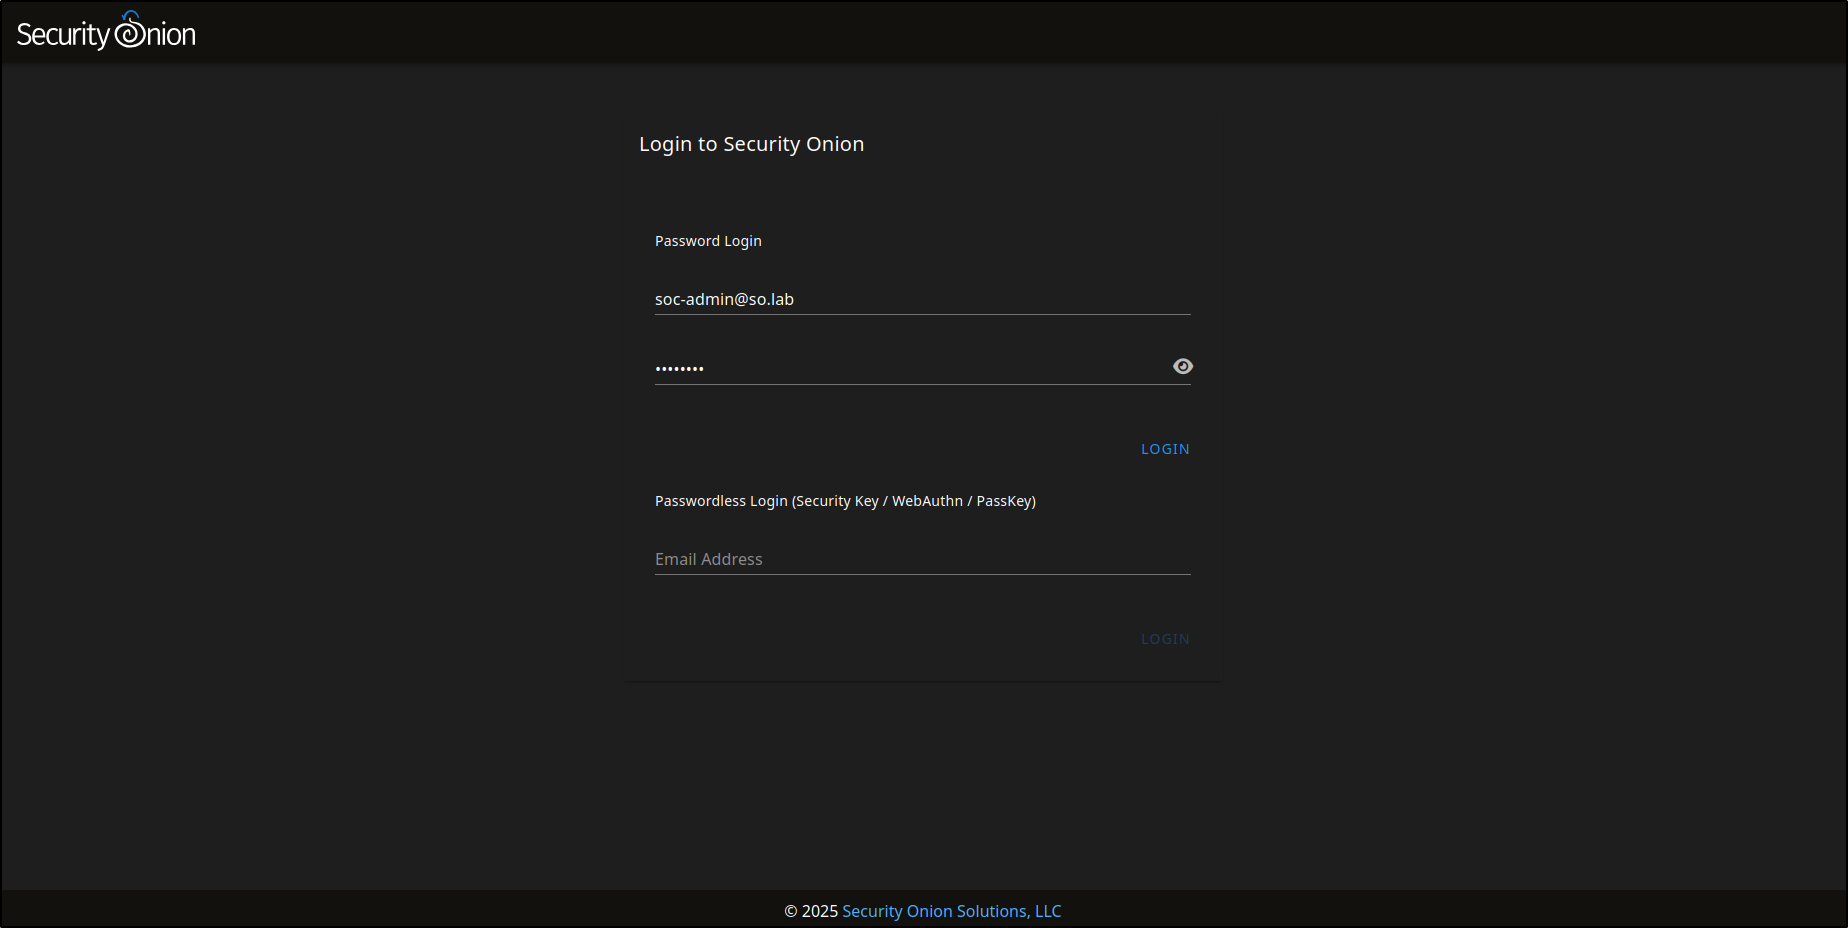Open the Security Onion Solutions, LLC link
The height and width of the screenshot is (928, 1848).
coord(951,911)
